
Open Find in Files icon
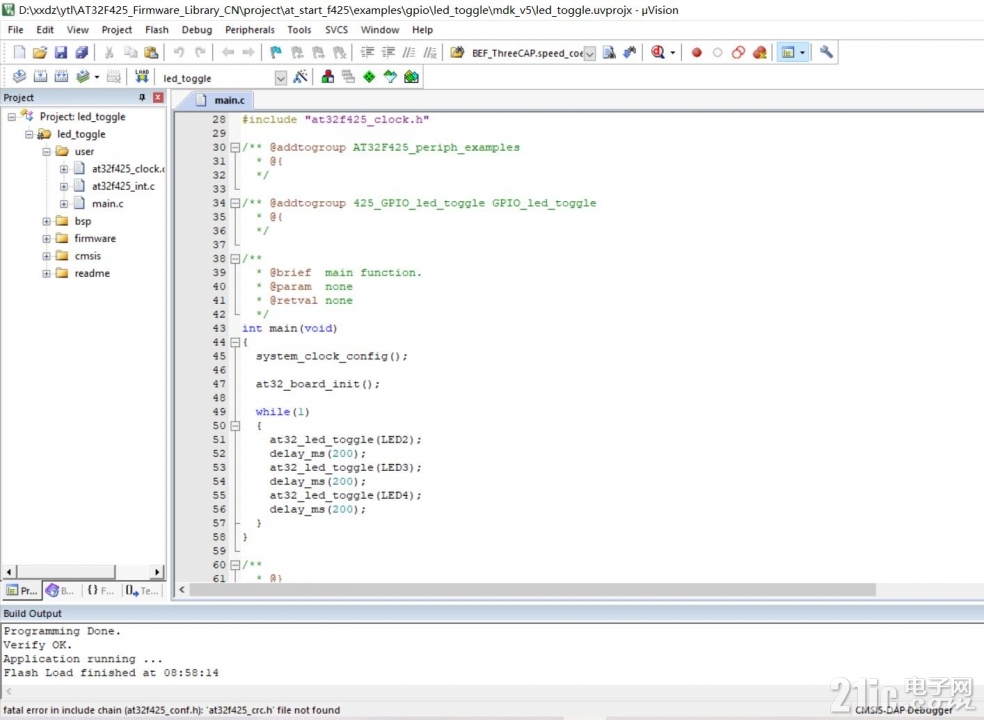point(457,53)
